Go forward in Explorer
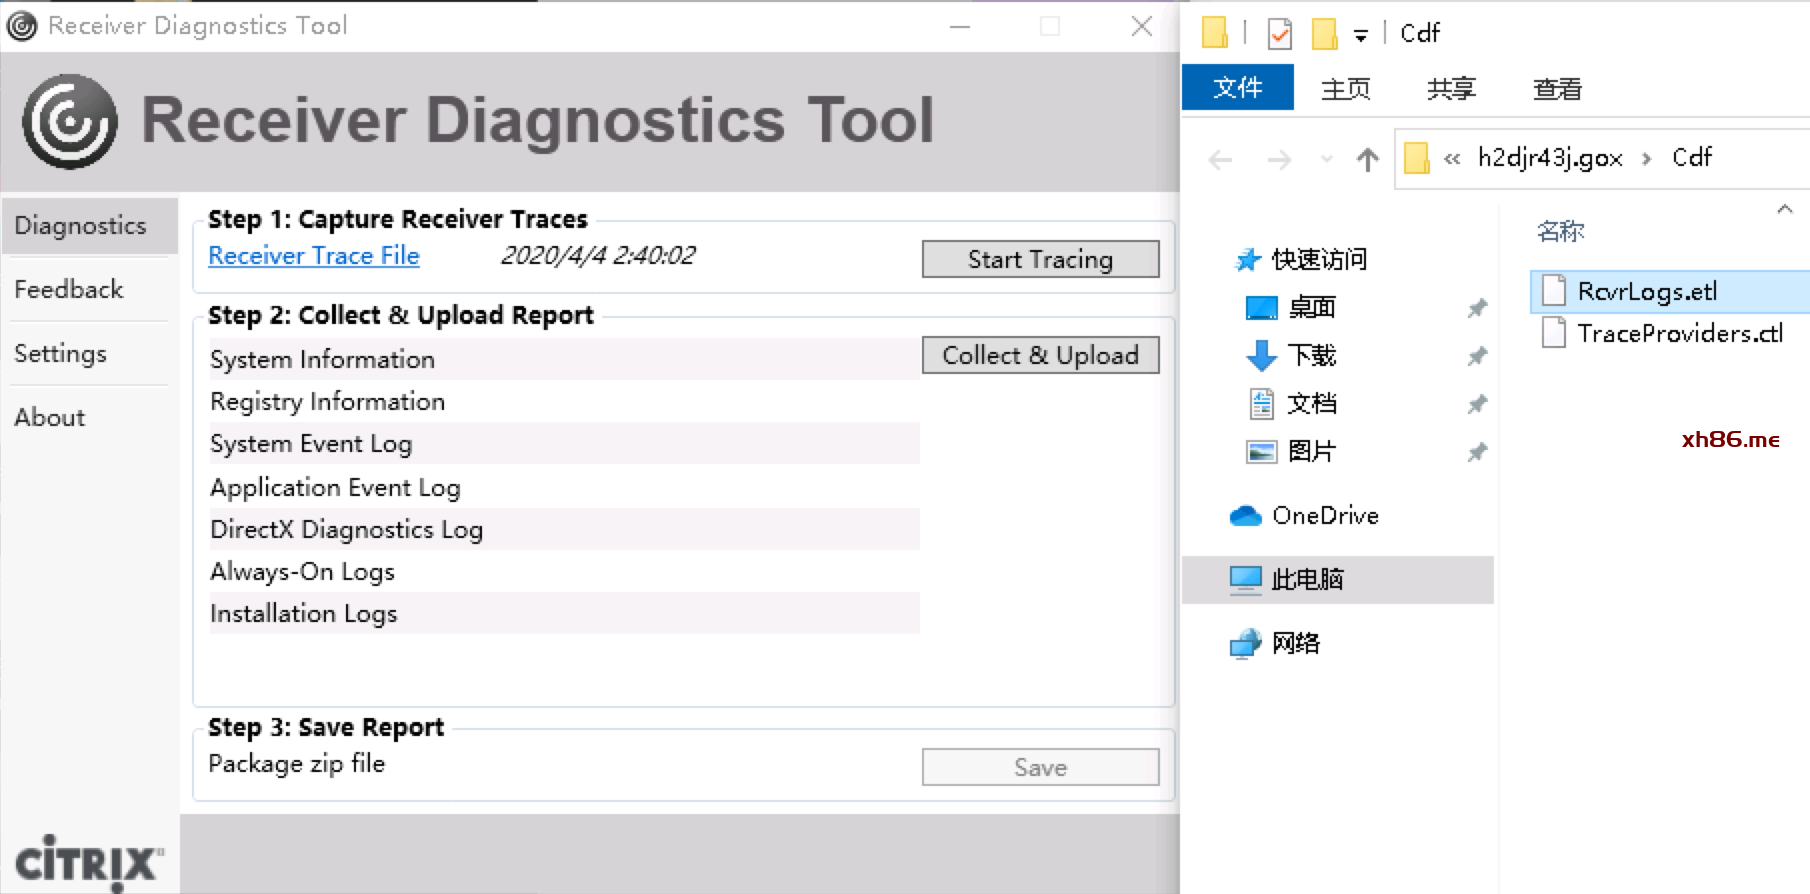The image size is (1810, 894). pyautogui.click(x=1279, y=159)
